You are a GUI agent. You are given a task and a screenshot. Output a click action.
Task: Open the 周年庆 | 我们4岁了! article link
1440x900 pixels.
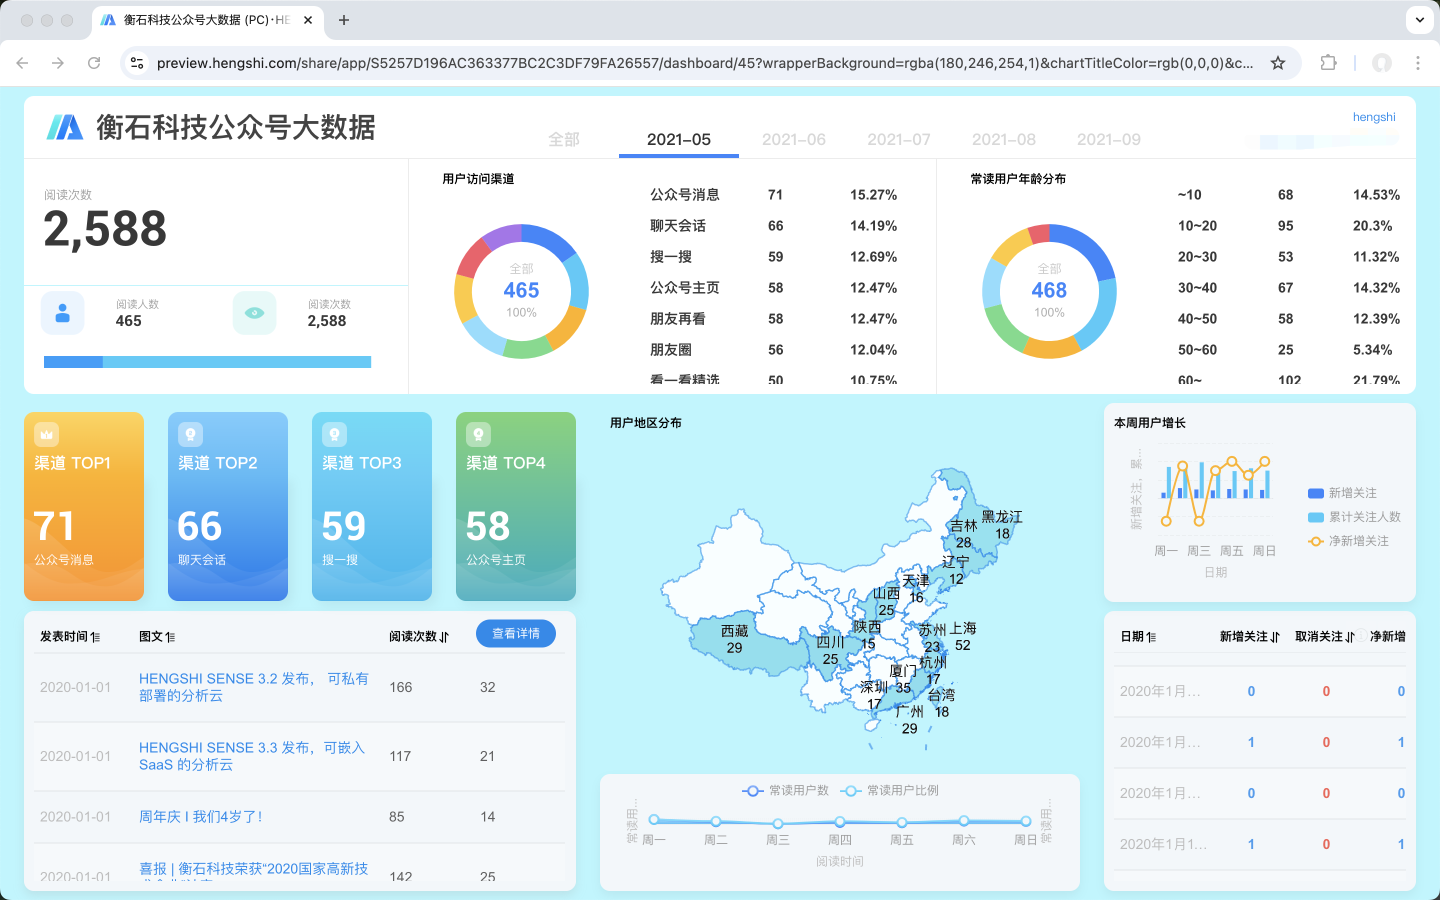[x=200, y=817]
